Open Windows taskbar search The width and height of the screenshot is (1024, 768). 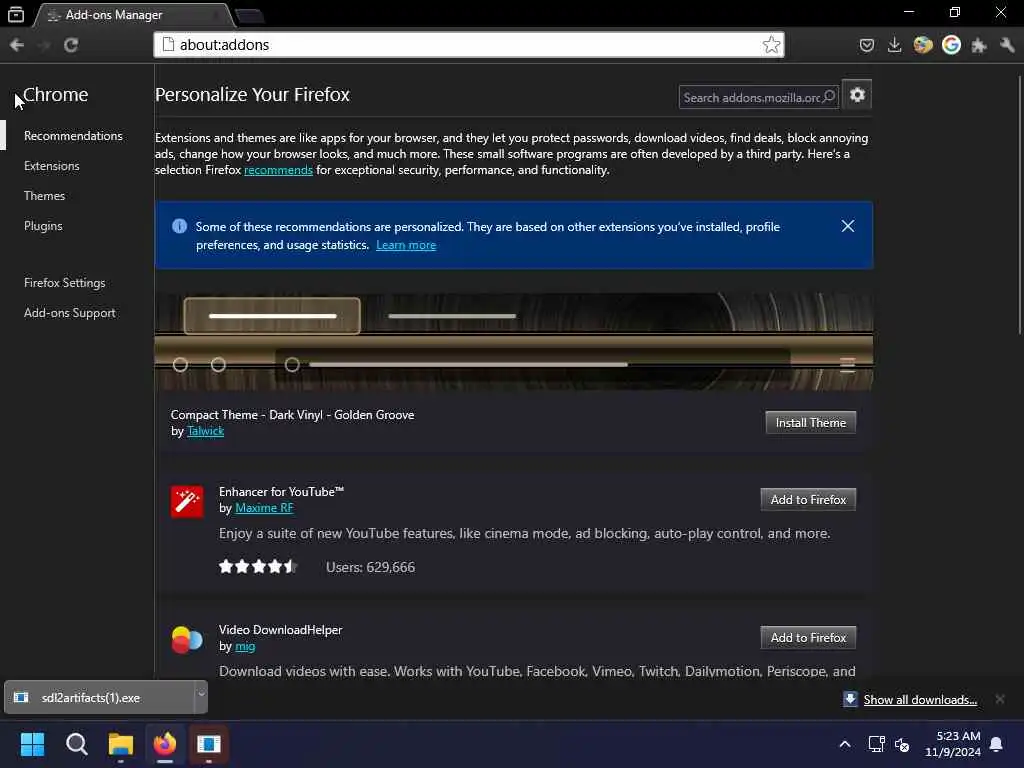point(76,744)
